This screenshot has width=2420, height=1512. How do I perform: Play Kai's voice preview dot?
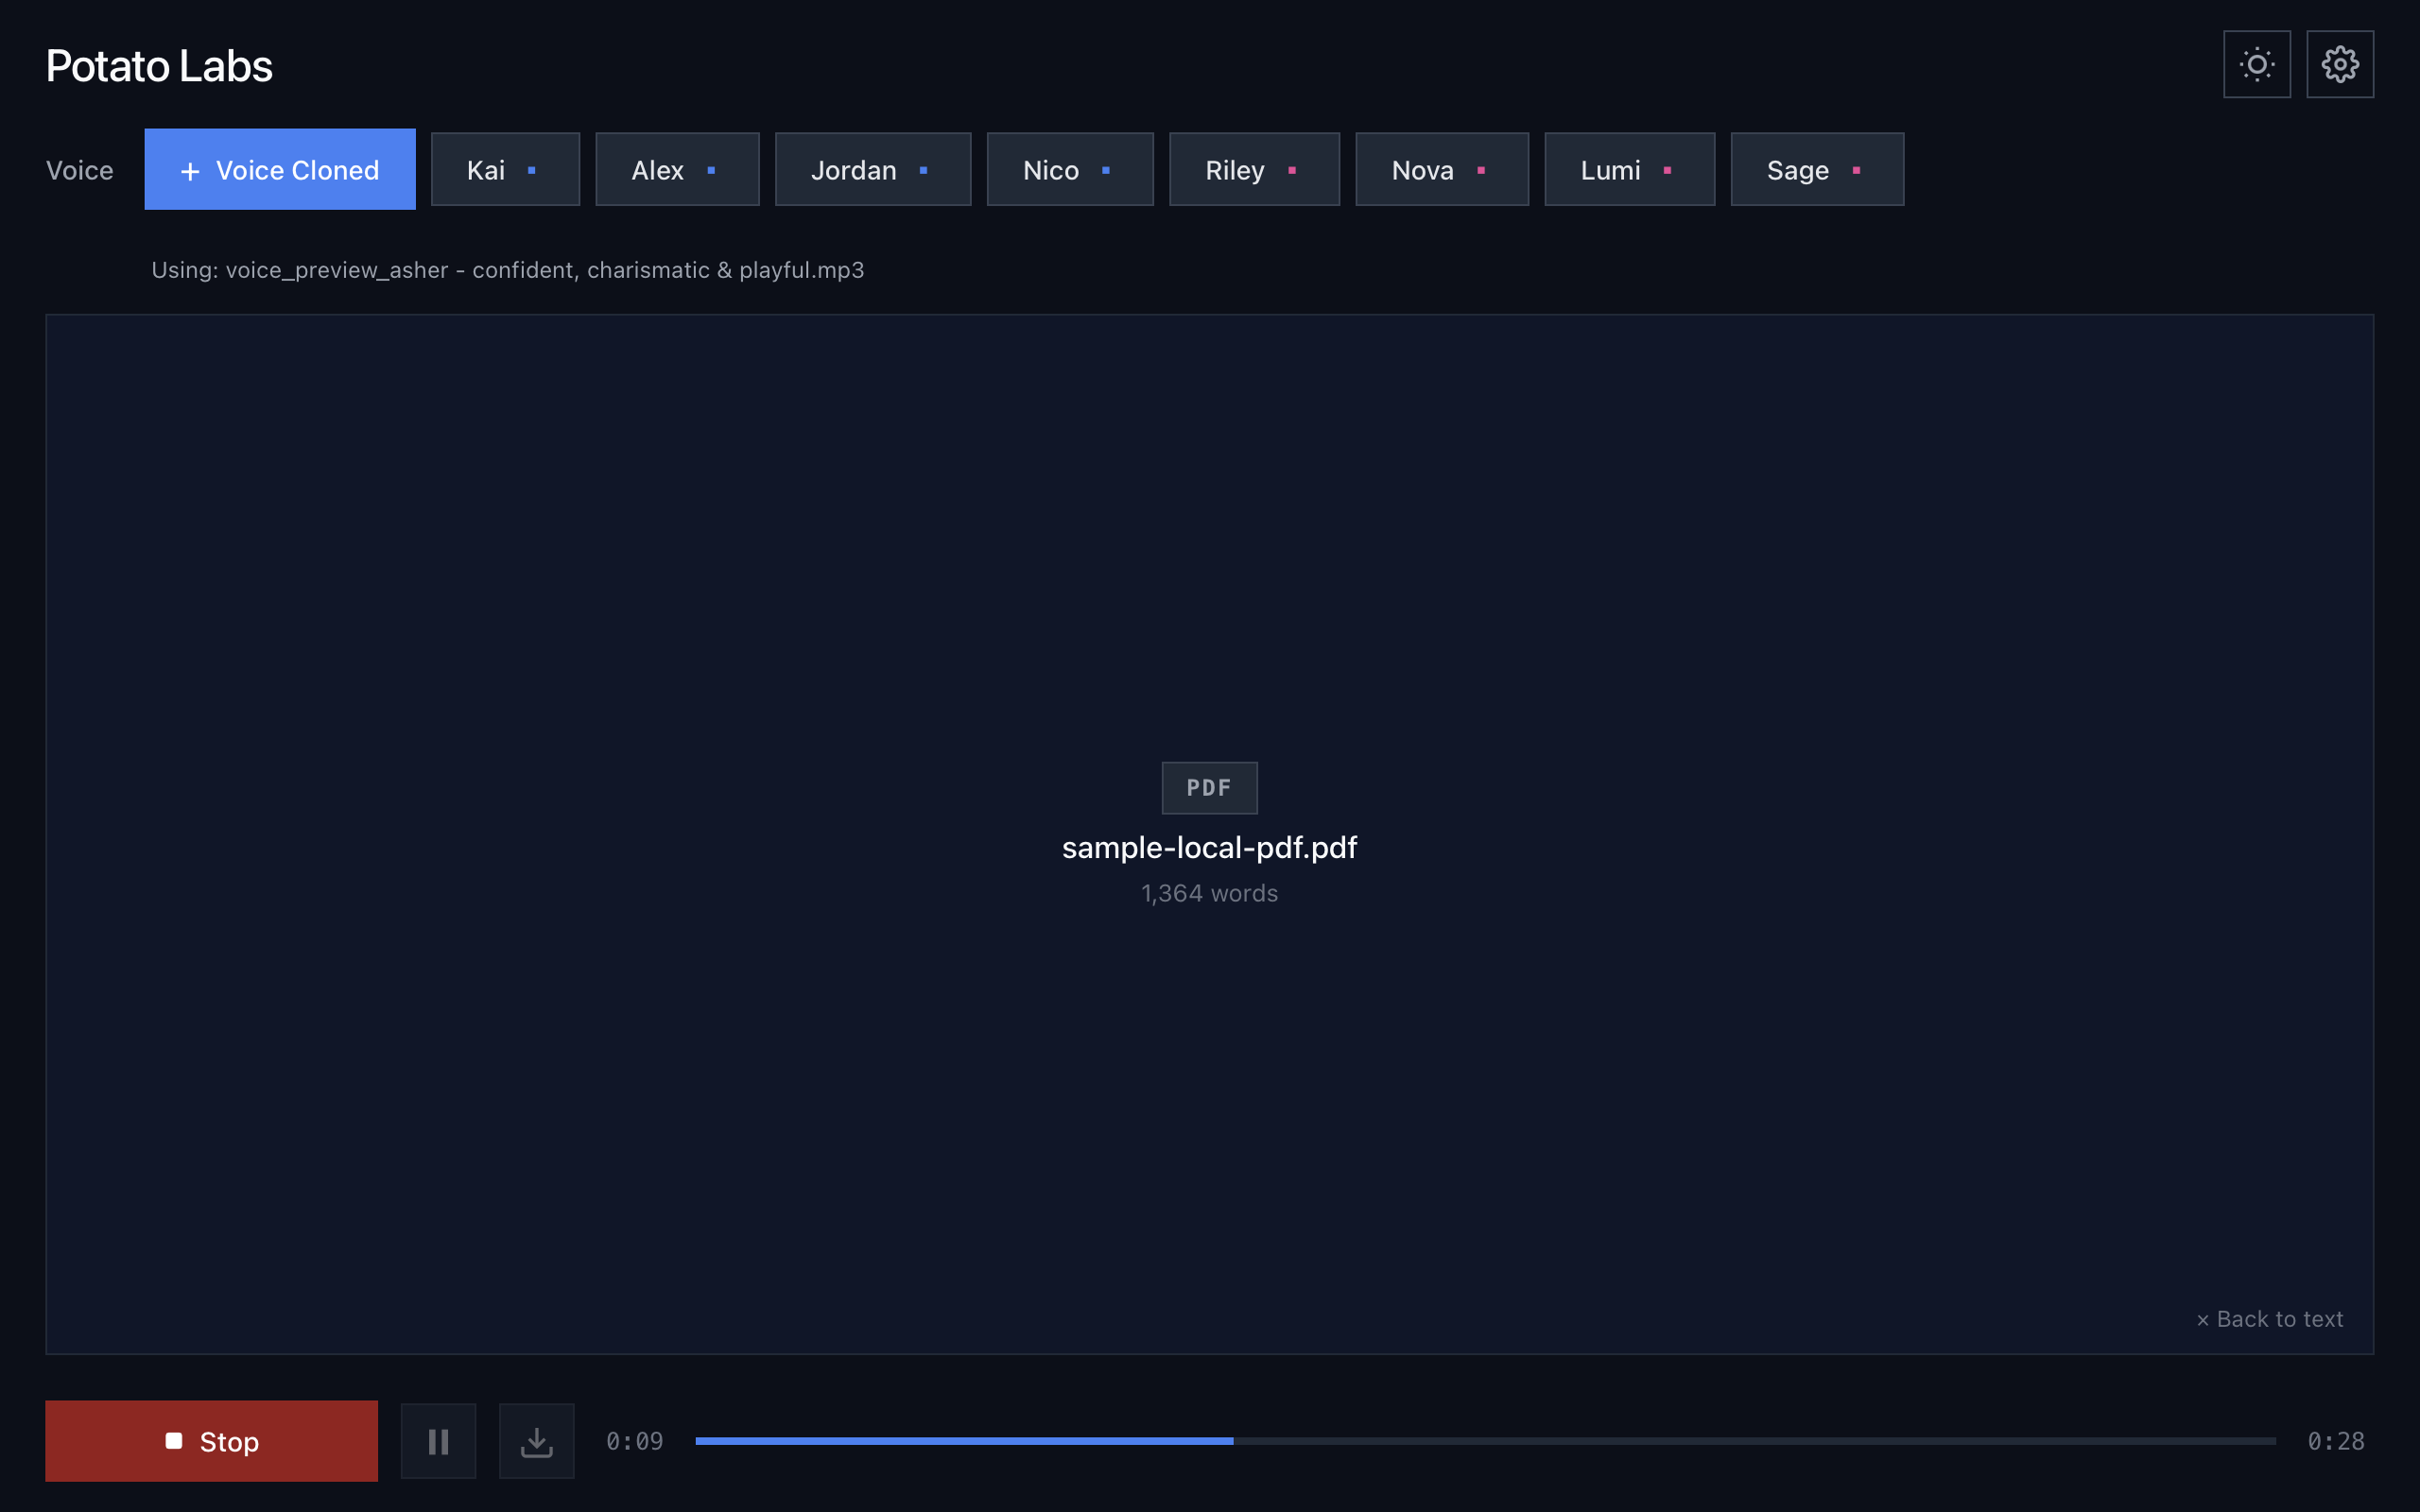(x=531, y=170)
